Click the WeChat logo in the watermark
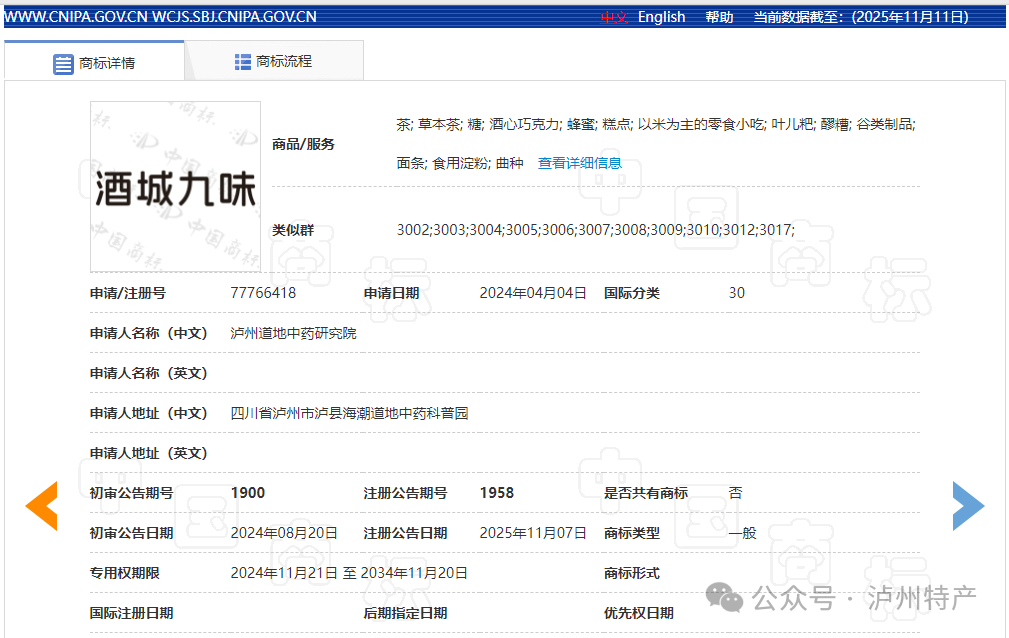The width and height of the screenshot is (1009, 638). click(x=725, y=598)
